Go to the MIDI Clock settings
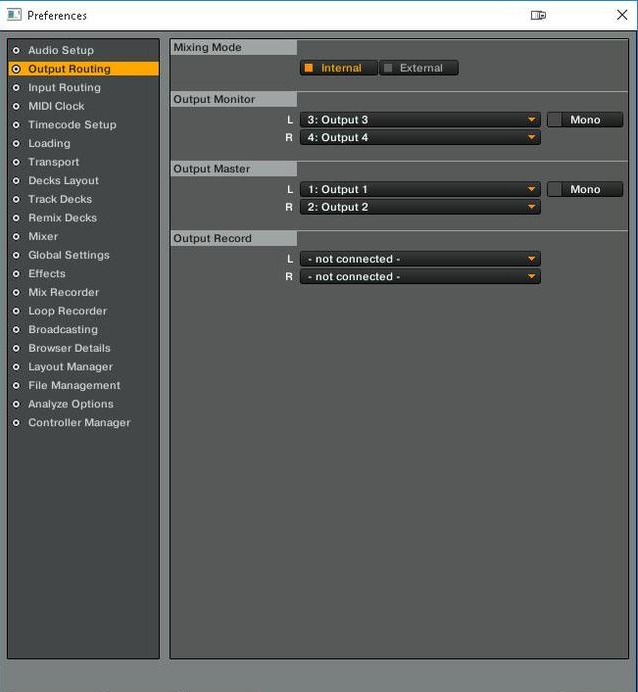This screenshot has width=638, height=692. click(56, 106)
